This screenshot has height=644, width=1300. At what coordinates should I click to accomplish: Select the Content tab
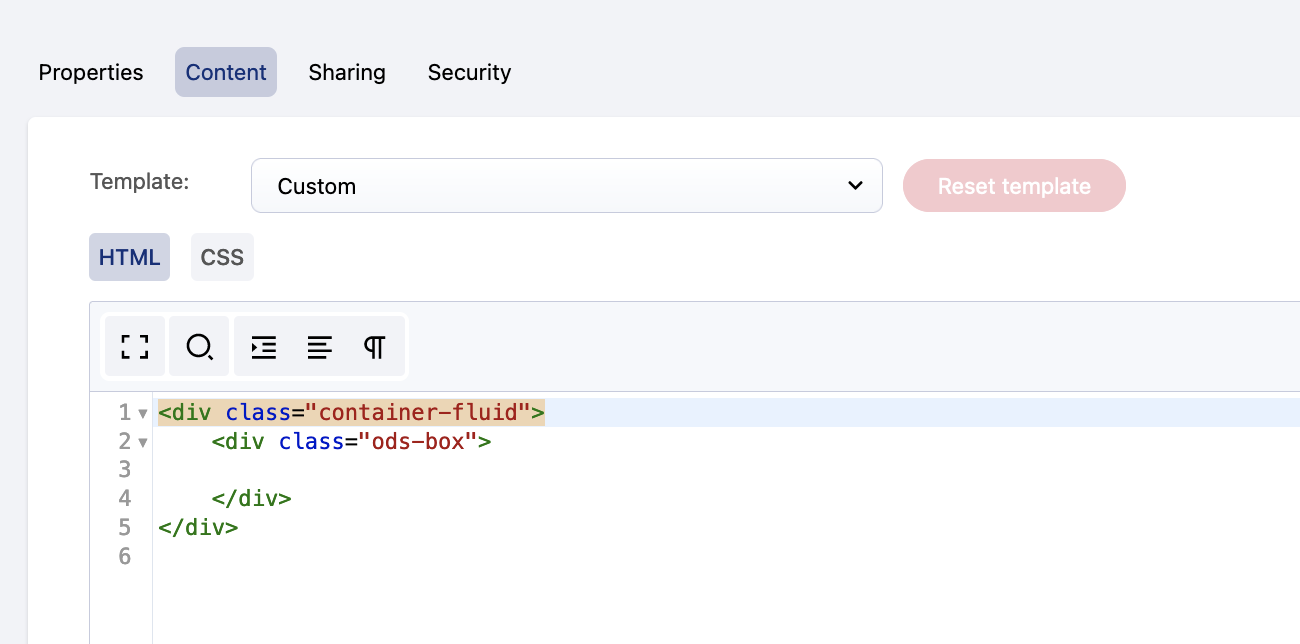tap(226, 73)
